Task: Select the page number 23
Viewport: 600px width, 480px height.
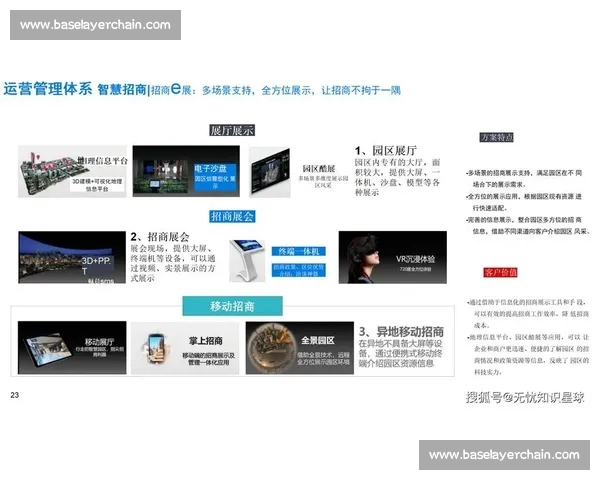Action: [x=15, y=395]
